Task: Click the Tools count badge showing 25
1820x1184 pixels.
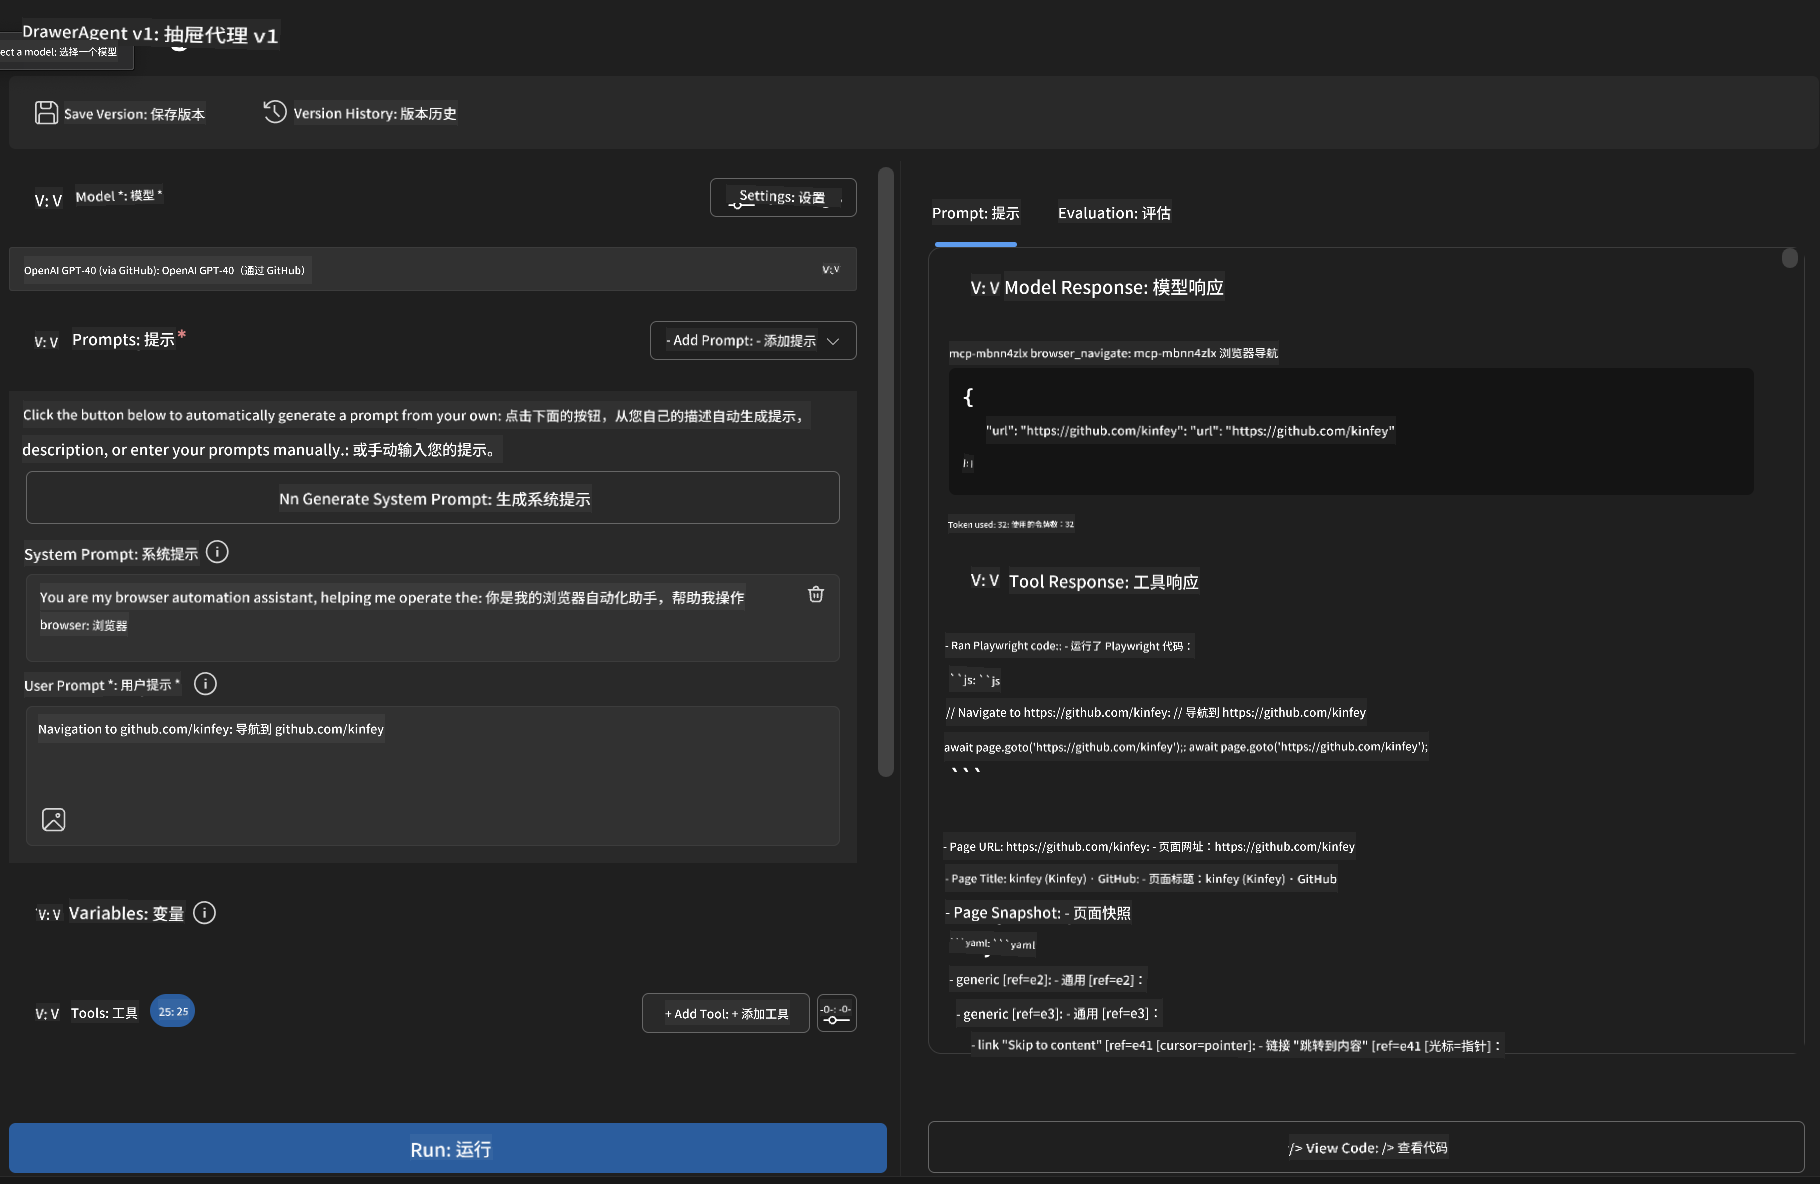Action: pyautogui.click(x=173, y=1011)
